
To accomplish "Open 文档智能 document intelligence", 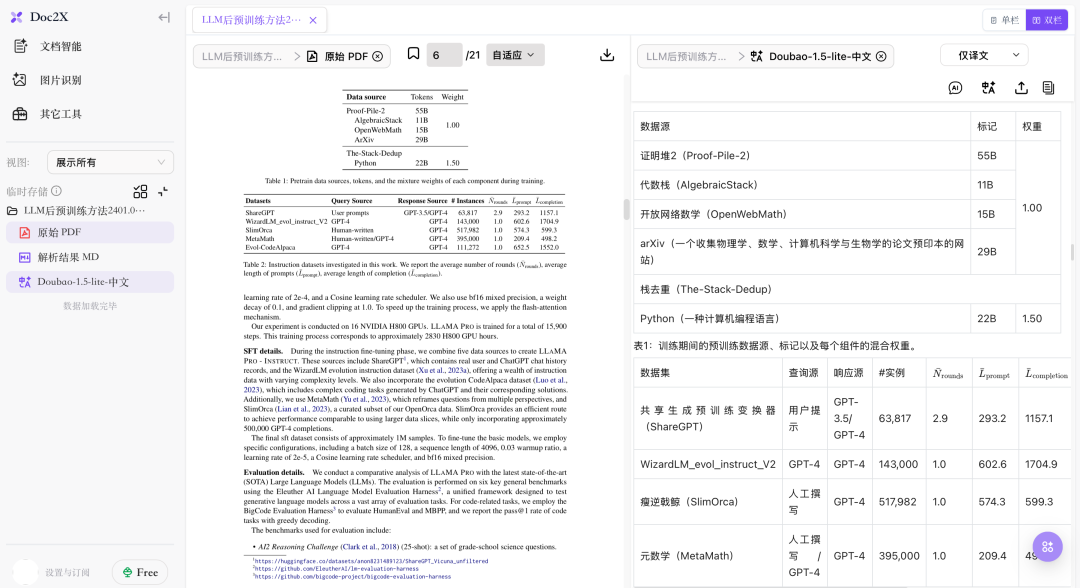I will (60, 46).
